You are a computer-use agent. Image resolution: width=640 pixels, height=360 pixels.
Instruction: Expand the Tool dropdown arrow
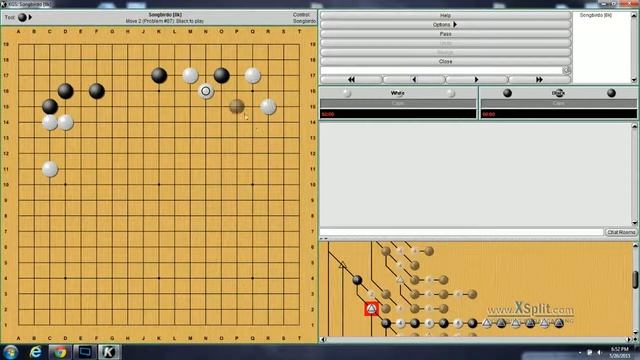coord(30,18)
